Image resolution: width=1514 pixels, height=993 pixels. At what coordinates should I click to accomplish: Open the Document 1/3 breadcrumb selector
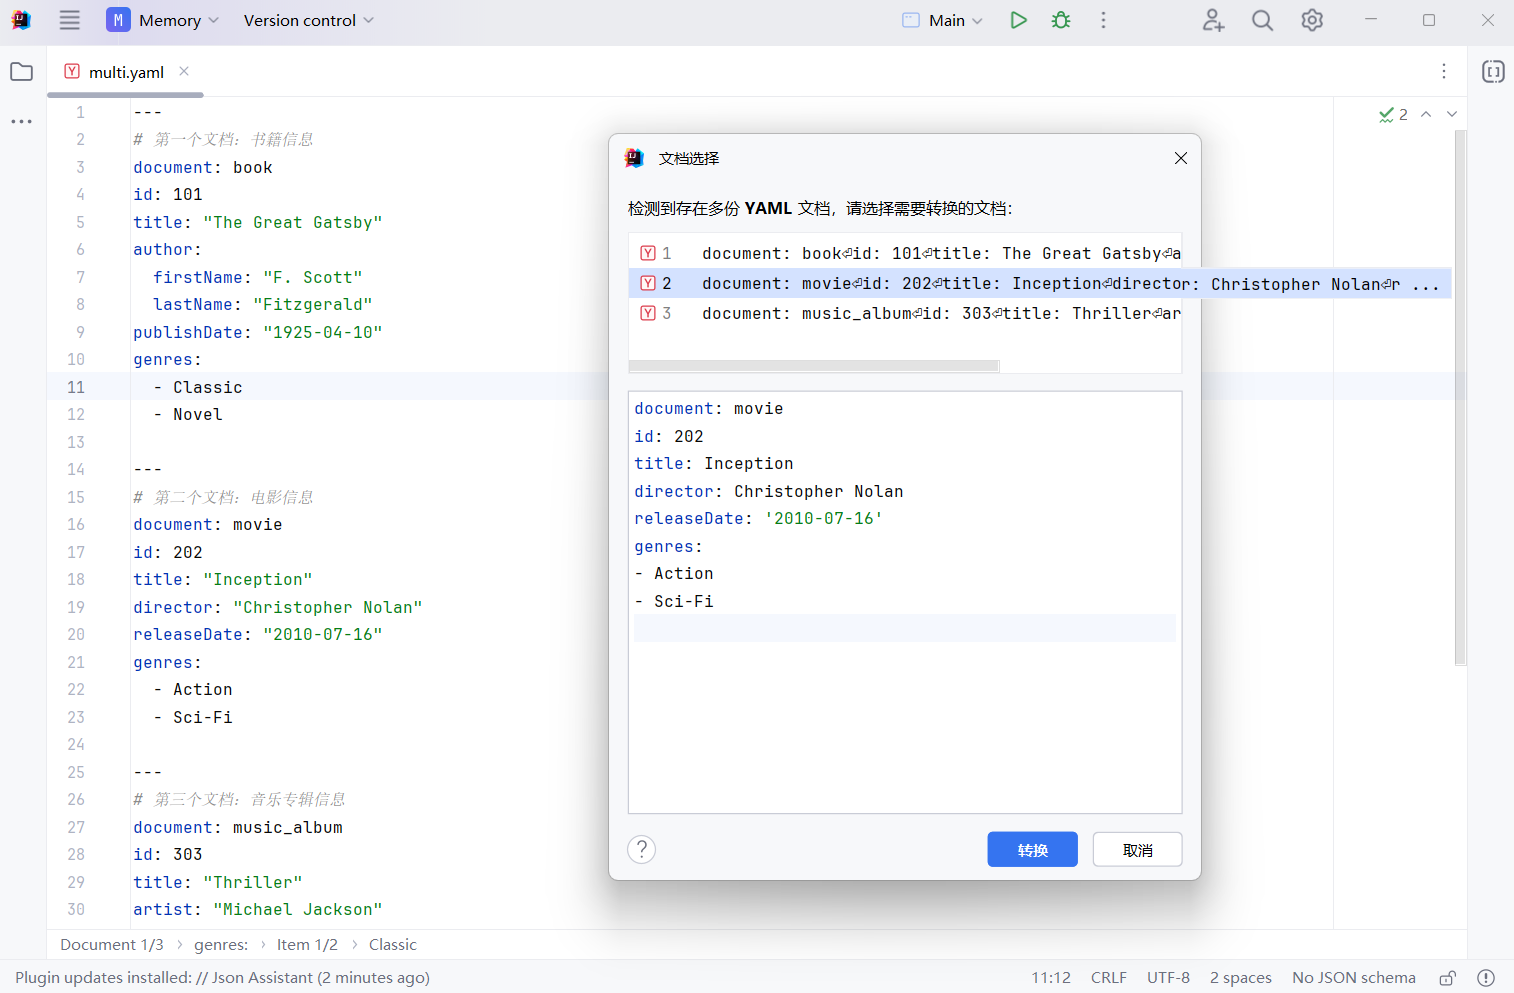click(x=111, y=944)
